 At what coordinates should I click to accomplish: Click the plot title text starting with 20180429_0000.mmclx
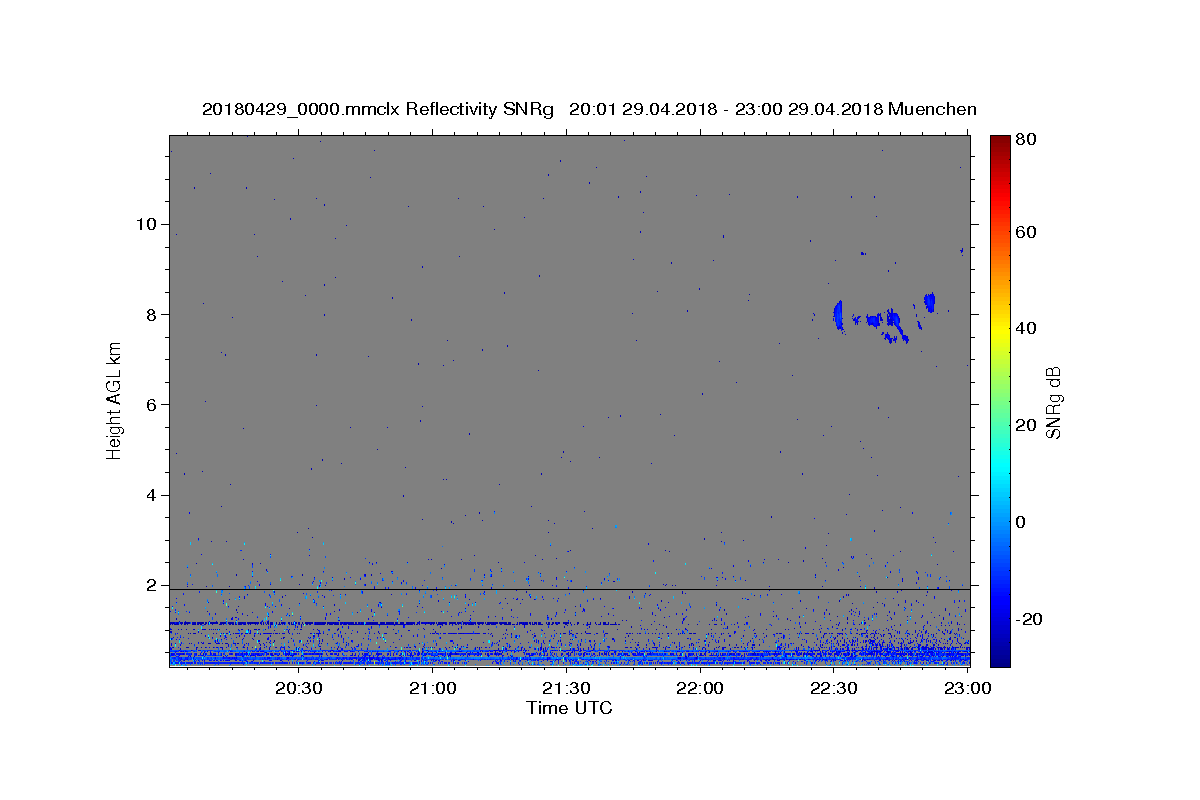click(589, 109)
